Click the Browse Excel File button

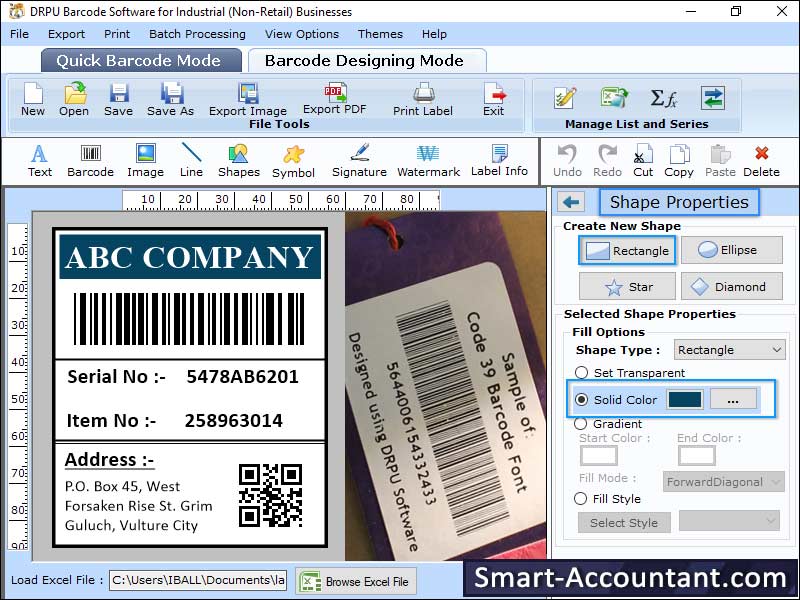[356, 581]
